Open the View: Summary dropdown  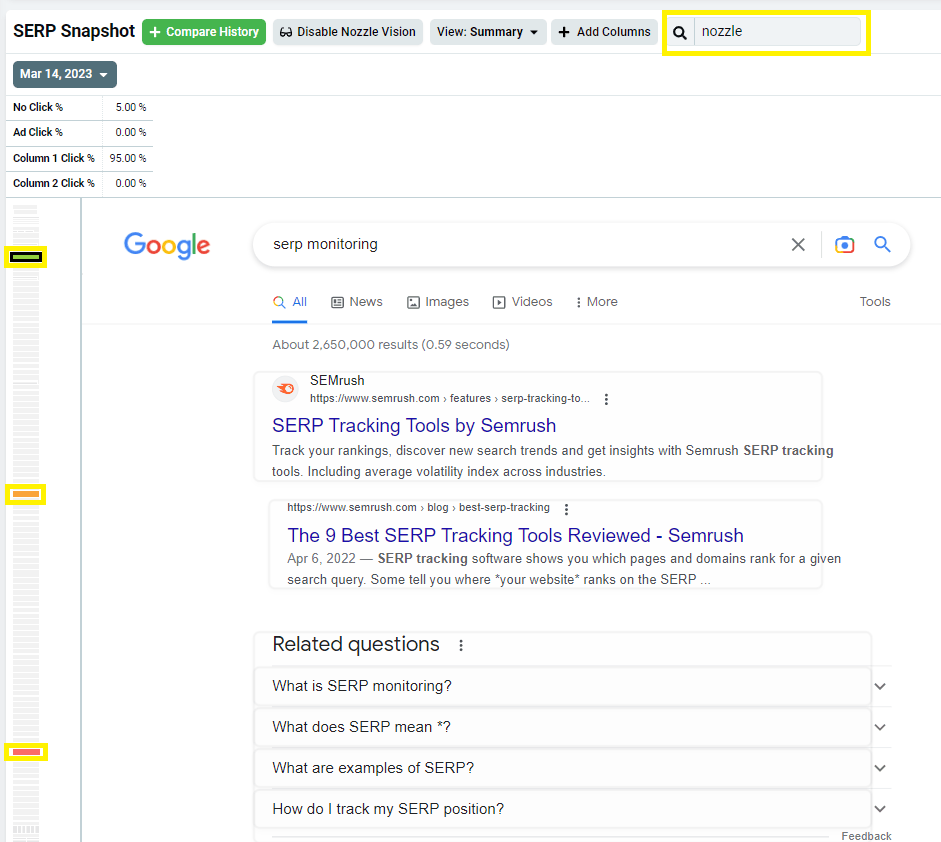pyautogui.click(x=488, y=32)
